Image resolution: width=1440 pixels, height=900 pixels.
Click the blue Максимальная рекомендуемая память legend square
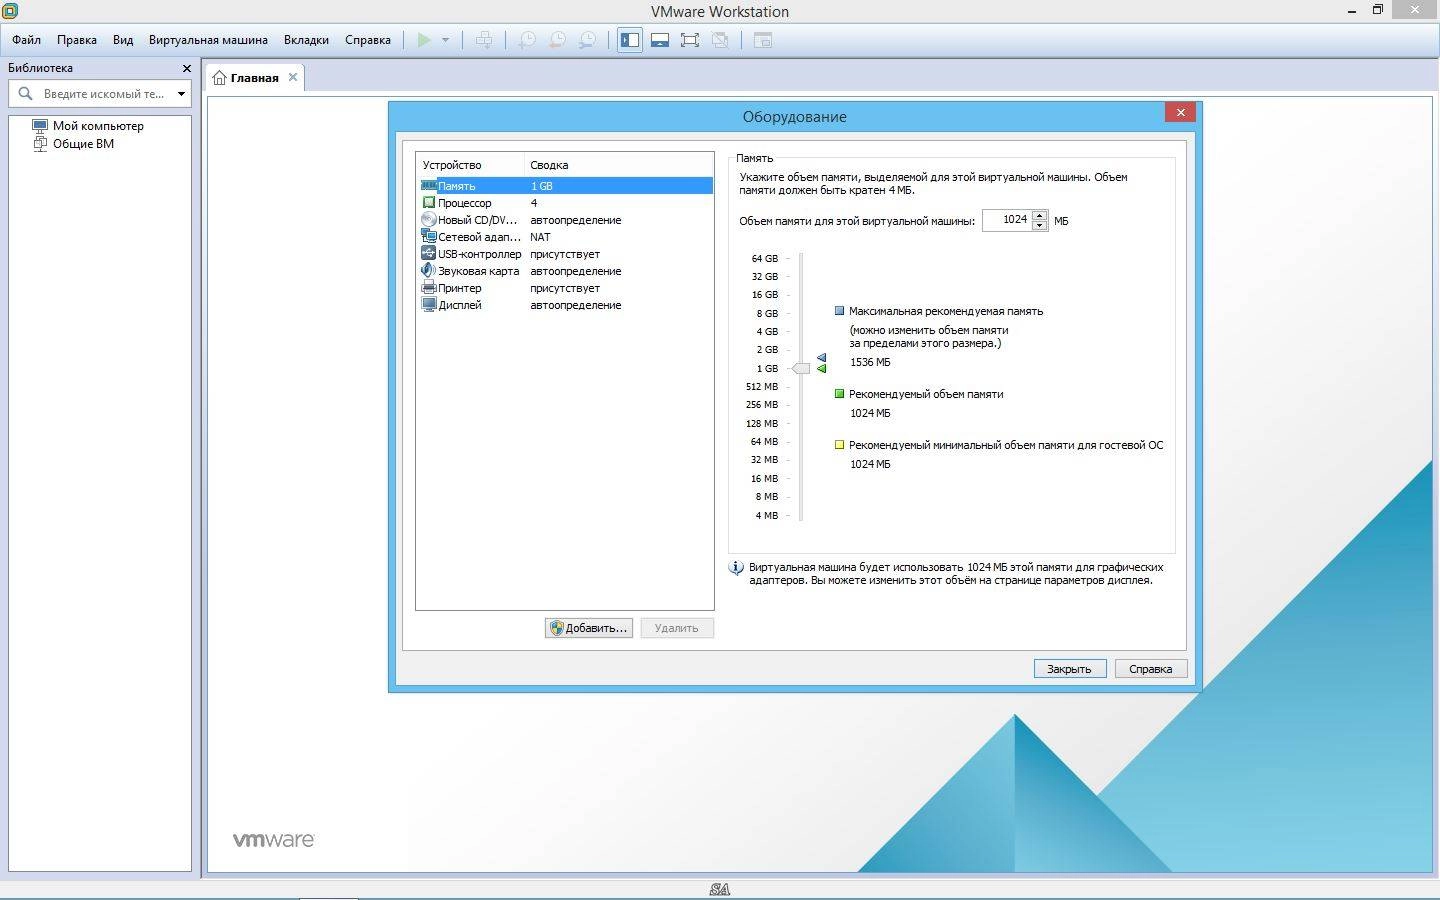tap(839, 311)
